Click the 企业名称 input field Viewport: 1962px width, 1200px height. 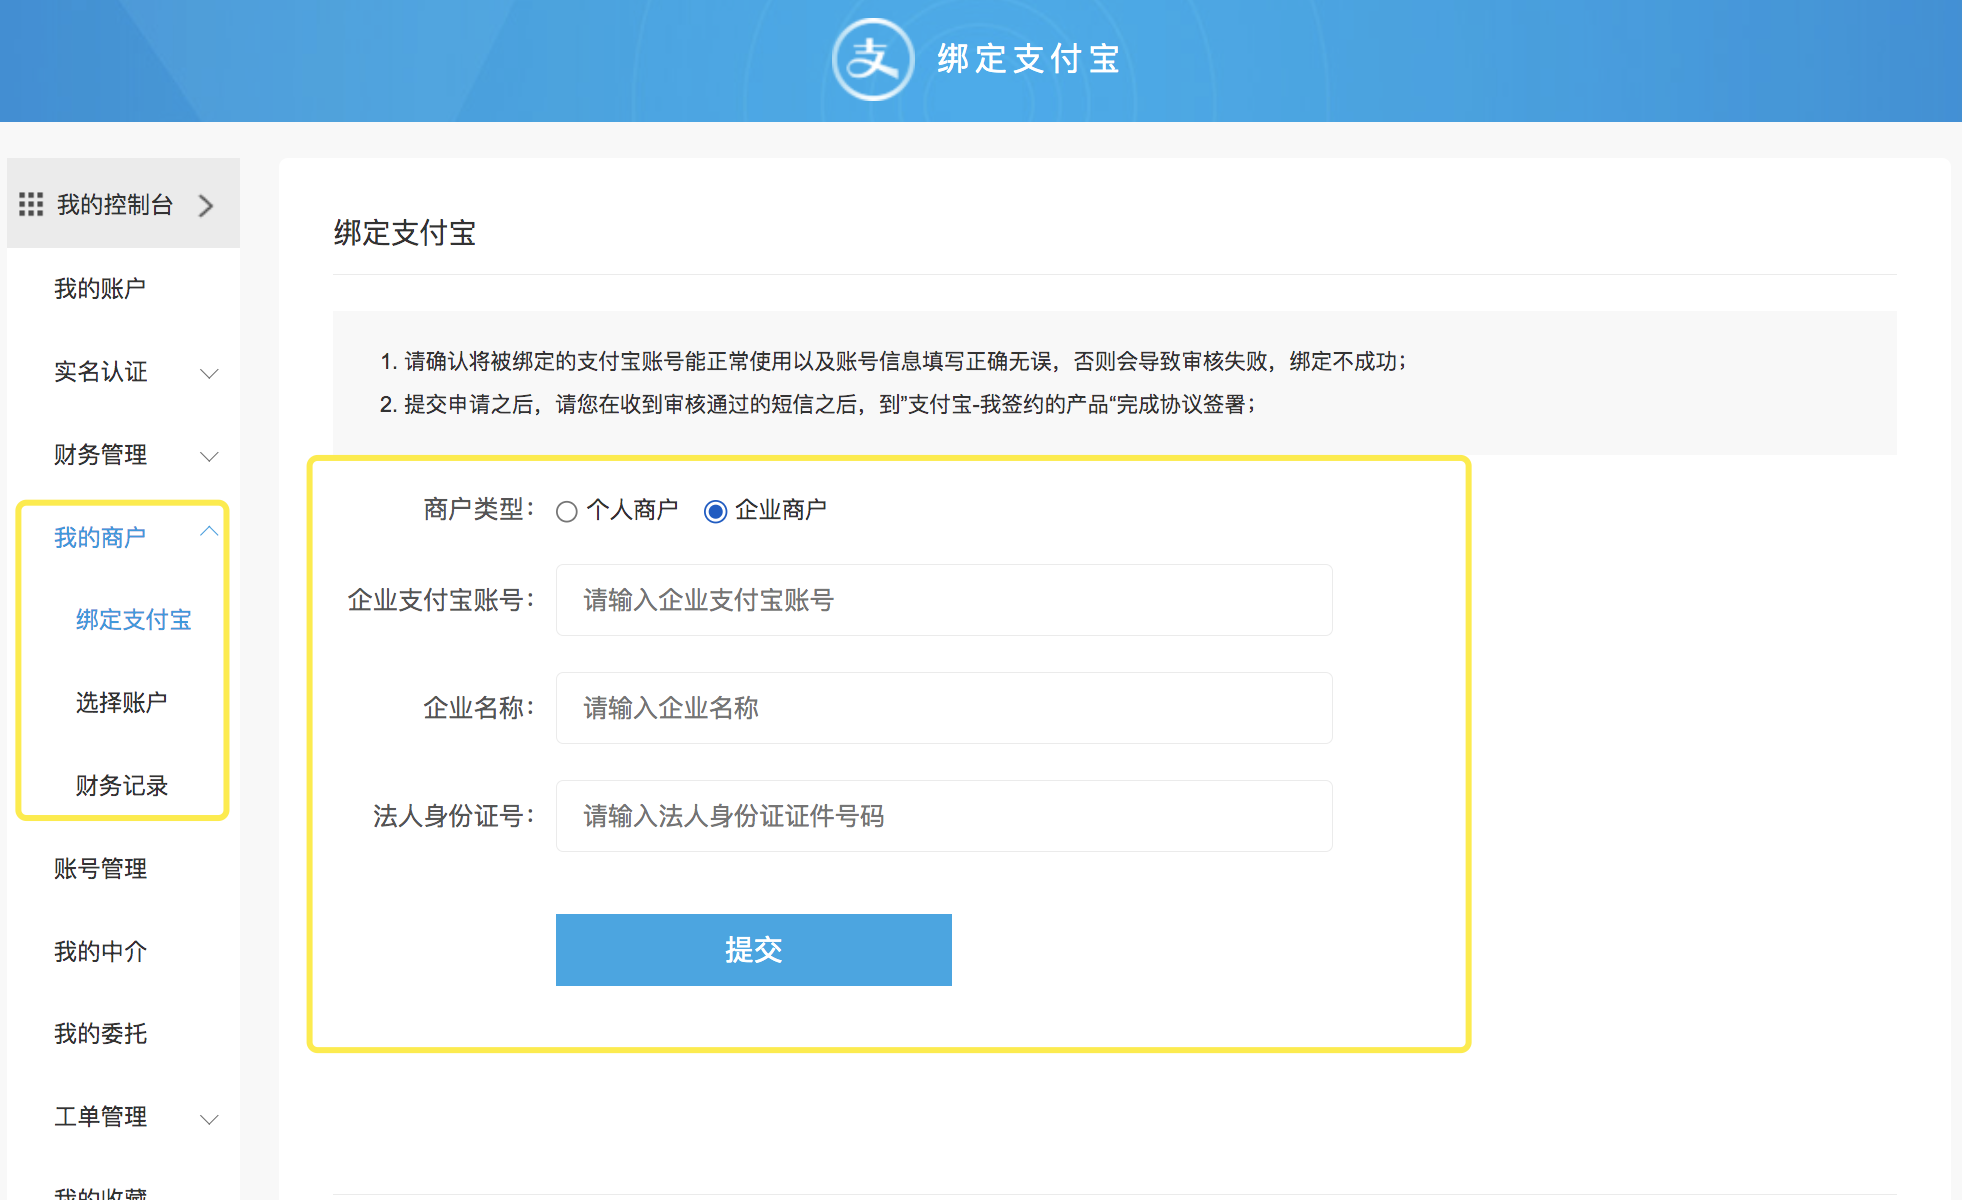click(943, 708)
